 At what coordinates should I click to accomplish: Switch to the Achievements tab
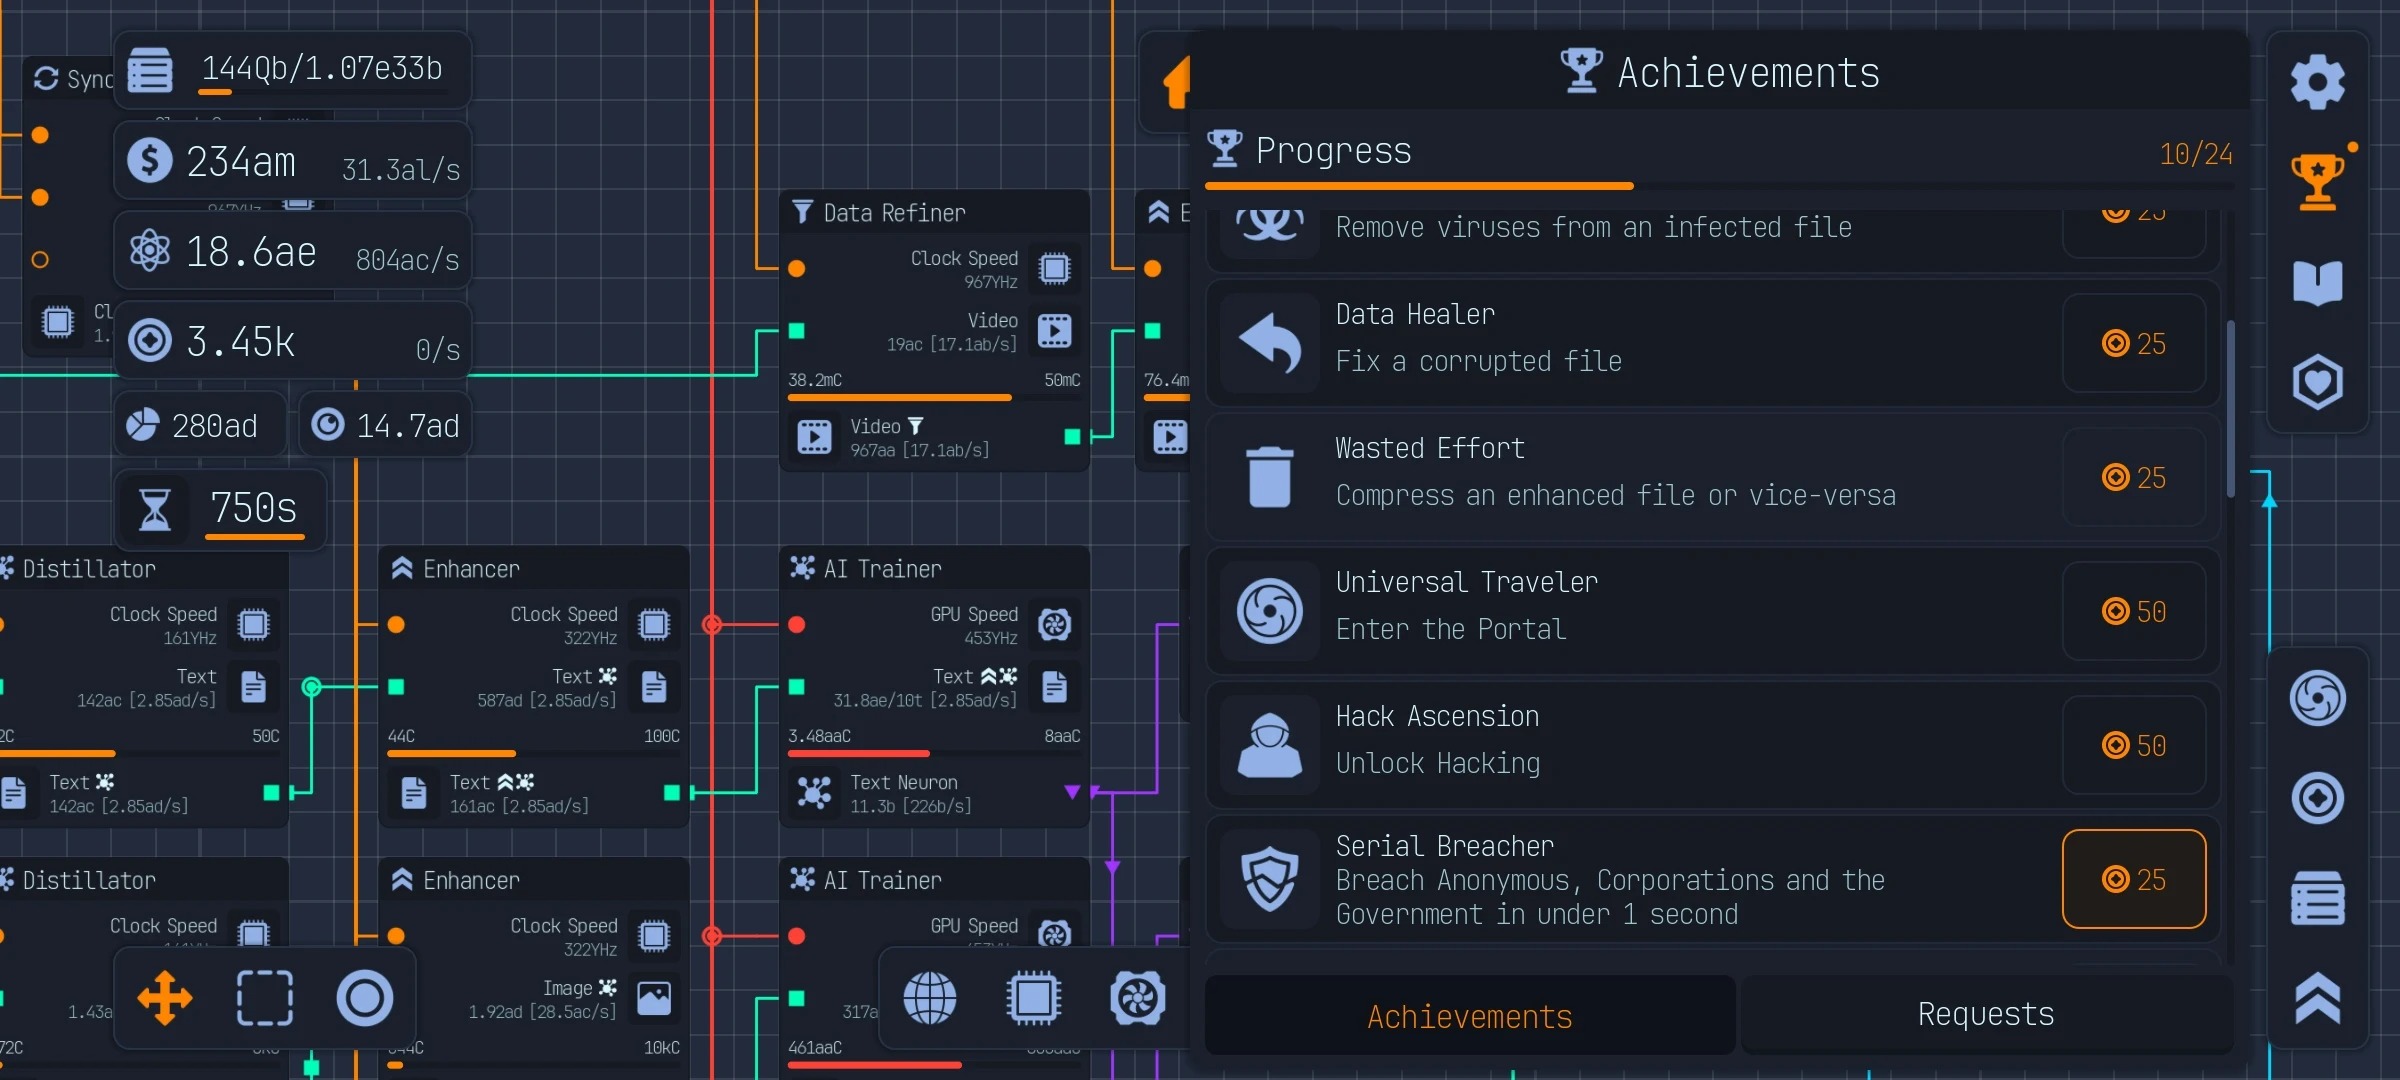click(x=1469, y=1016)
